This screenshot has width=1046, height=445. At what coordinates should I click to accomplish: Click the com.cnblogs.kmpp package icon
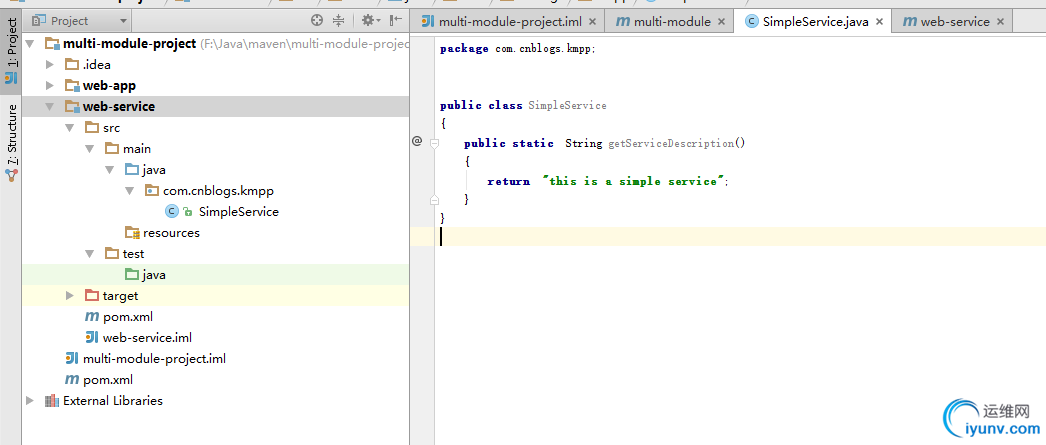(x=151, y=191)
